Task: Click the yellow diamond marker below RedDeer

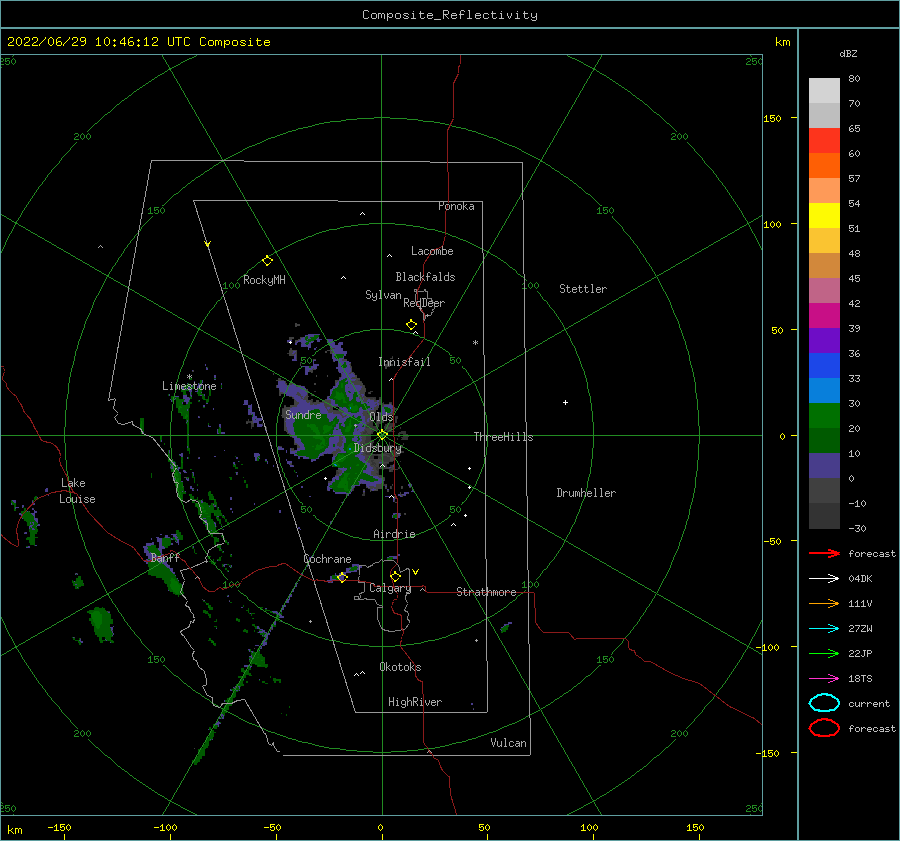Action: click(412, 325)
